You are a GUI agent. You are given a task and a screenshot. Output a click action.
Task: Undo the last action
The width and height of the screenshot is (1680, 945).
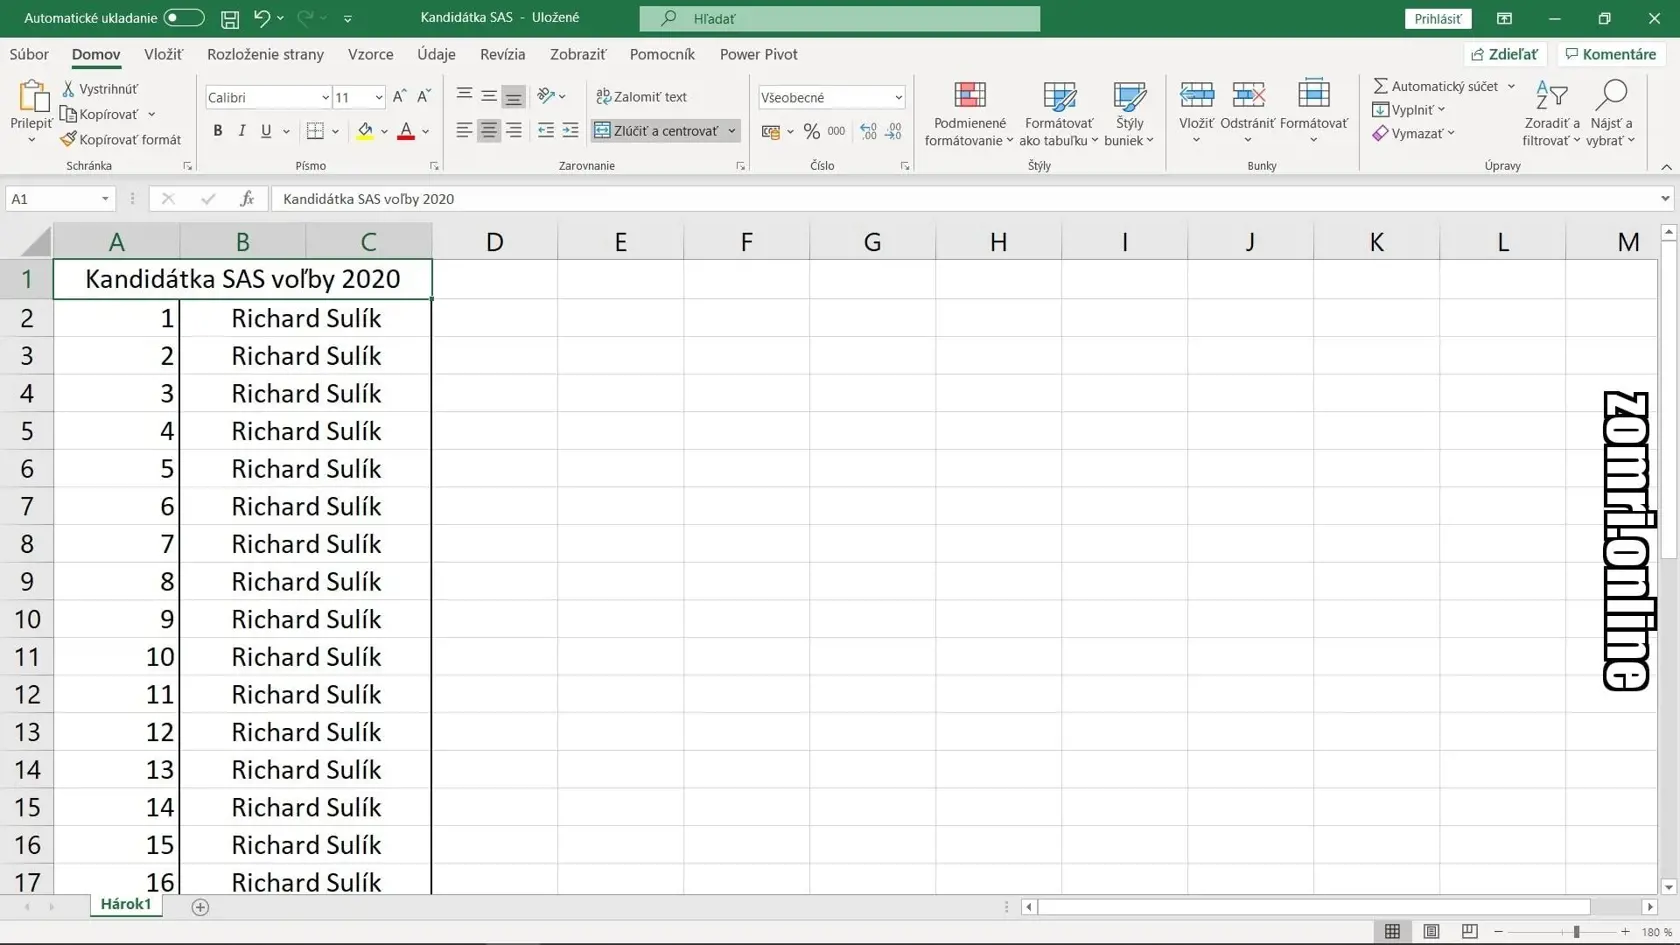[262, 18]
